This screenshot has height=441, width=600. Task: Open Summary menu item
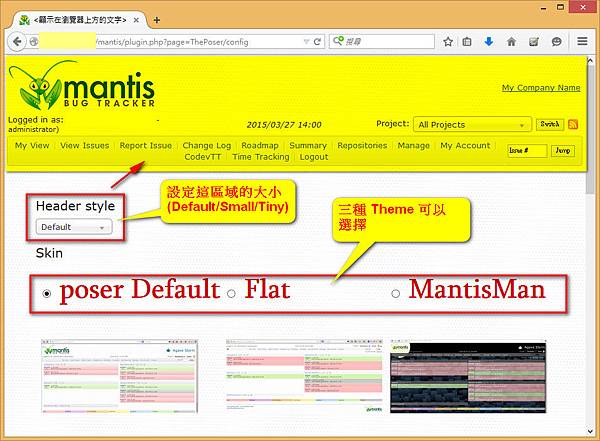pos(308,145)
